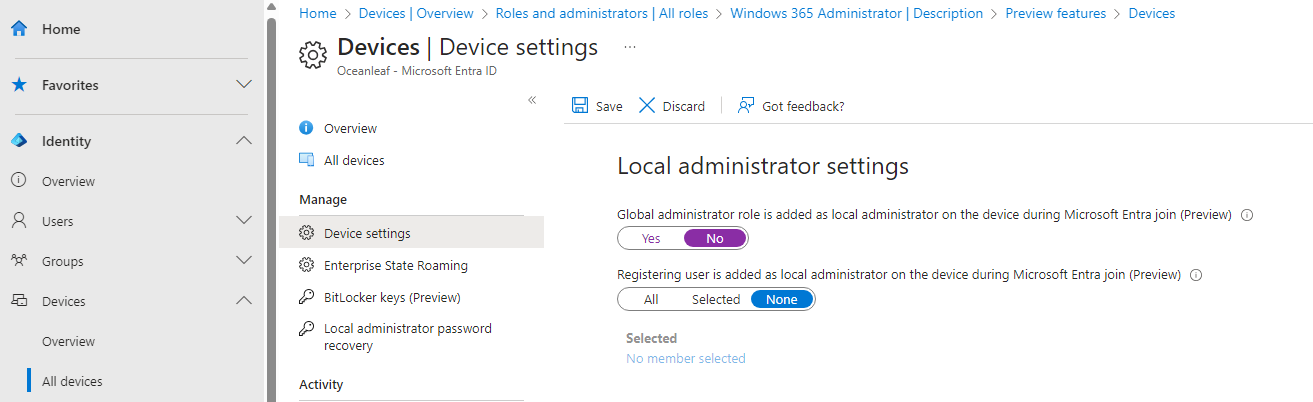Viewport: 1313px width, 402px height.
Task: Open the more options ellipsis by title
Action: 629,47
